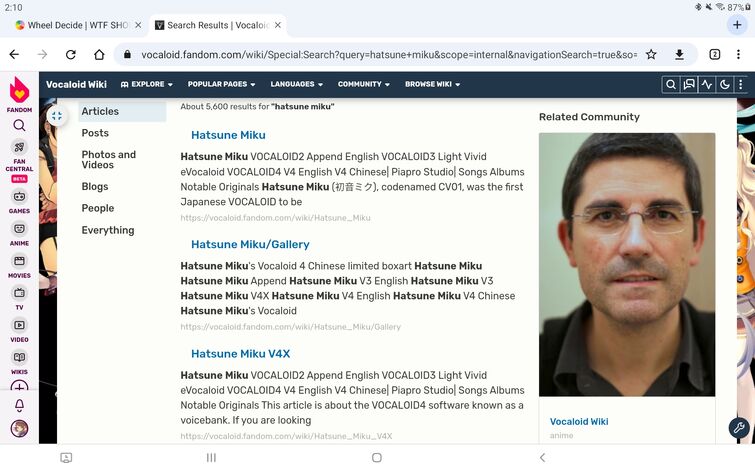
Task: Select the Articles search filter
Action: tap(122, 111)
